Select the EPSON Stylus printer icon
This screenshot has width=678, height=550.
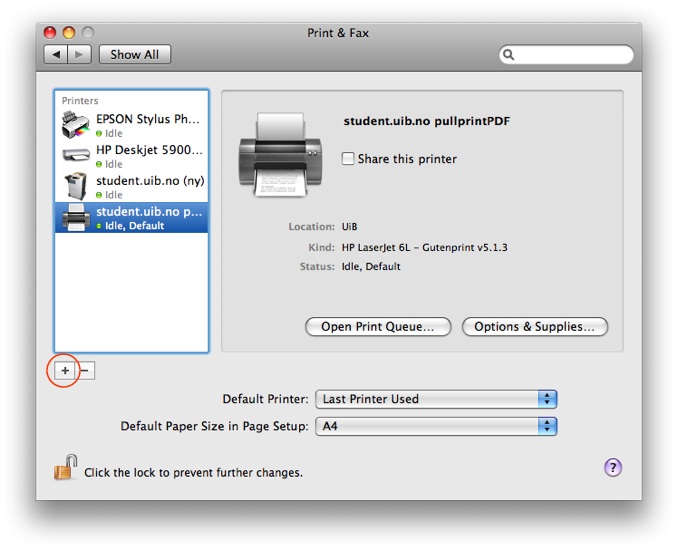(x=75, y=125)
